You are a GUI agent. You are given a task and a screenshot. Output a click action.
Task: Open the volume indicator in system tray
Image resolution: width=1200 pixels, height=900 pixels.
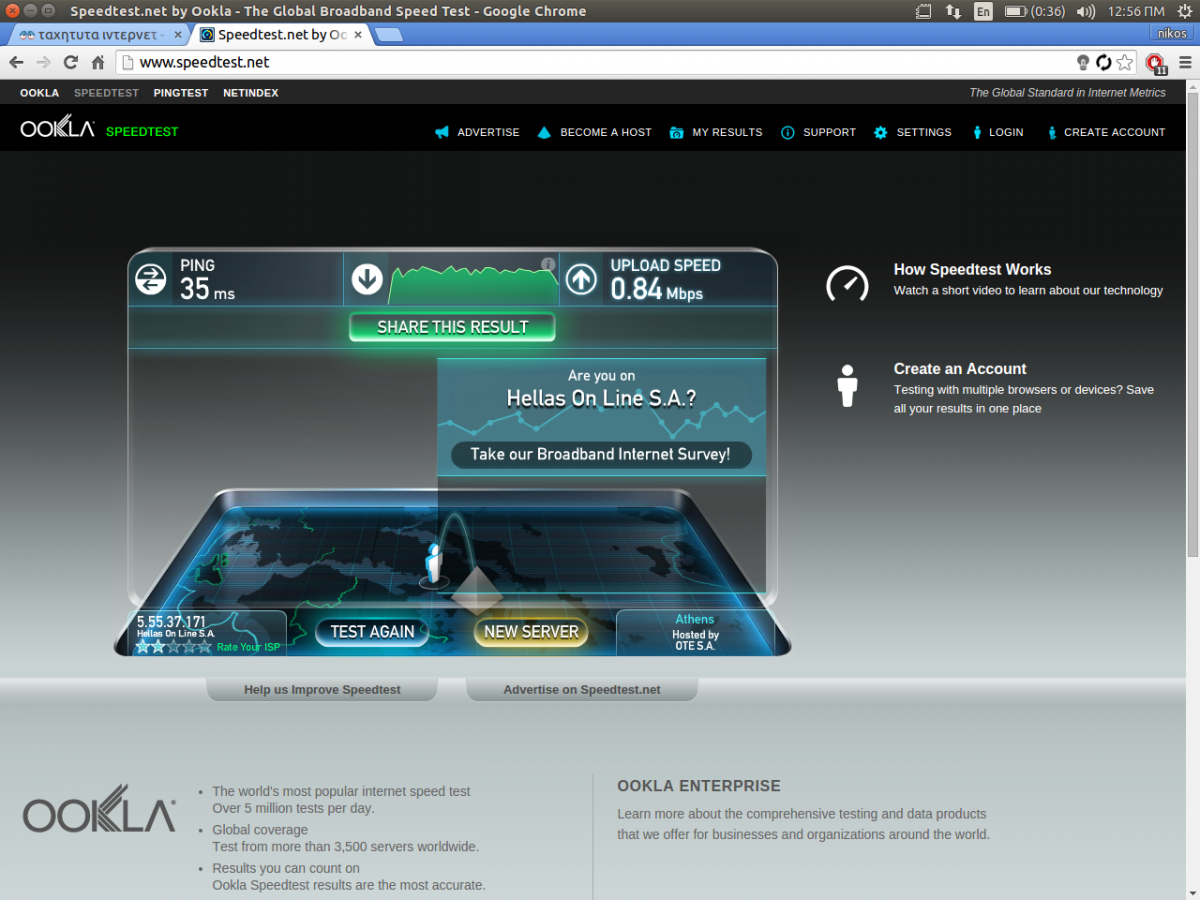1086,11
